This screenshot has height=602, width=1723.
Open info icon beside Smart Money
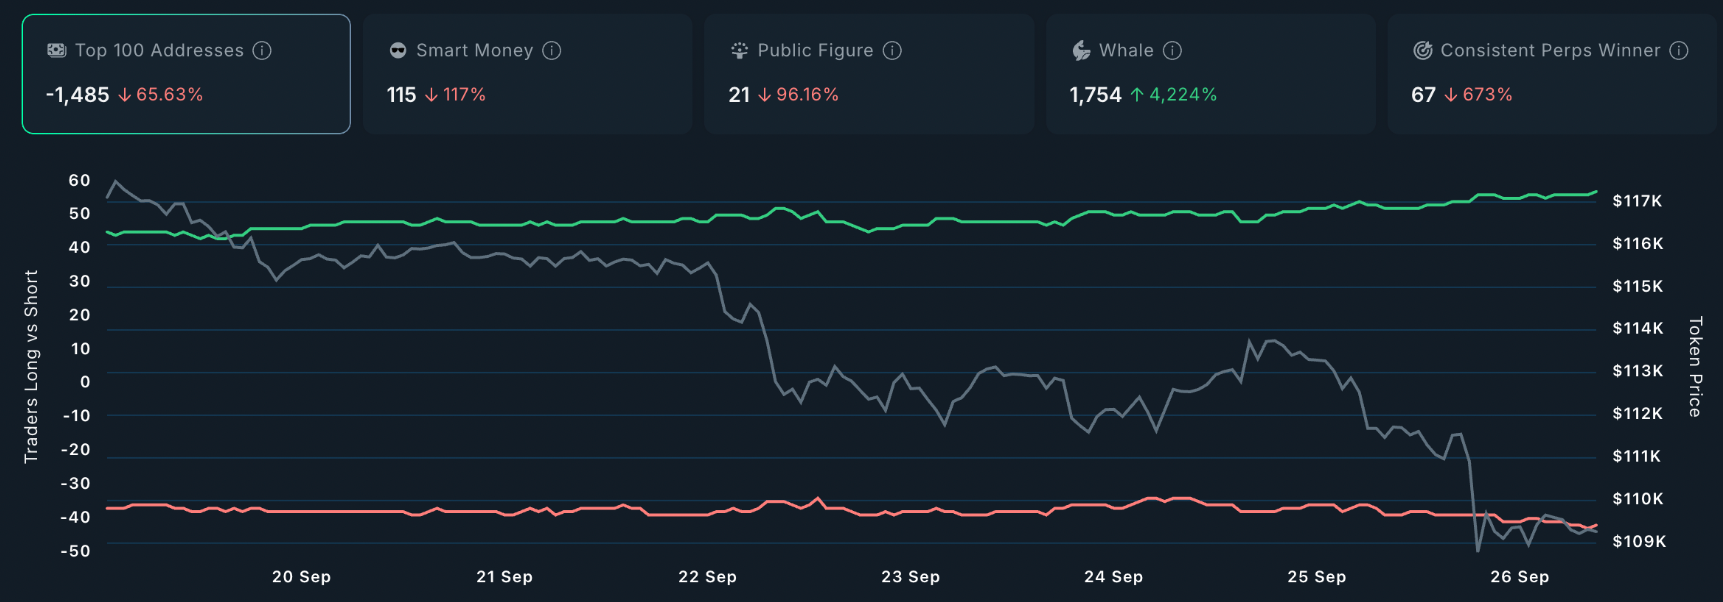pyautogui.click(x=552, y=50)
